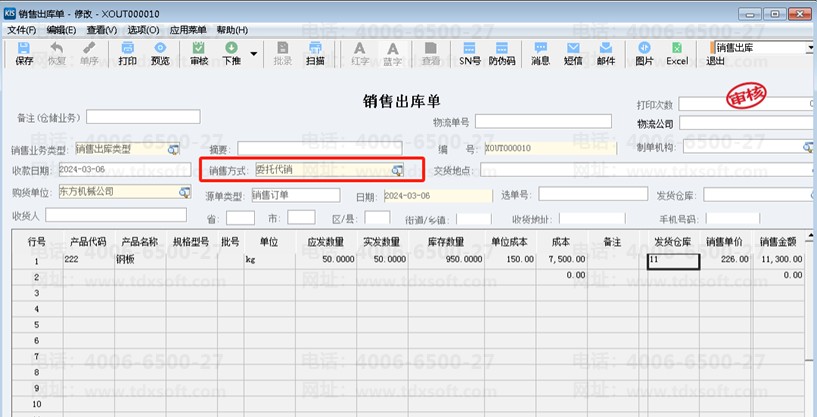Click the 保存 save icon
817x417 pixels.
tap(24, 54)
